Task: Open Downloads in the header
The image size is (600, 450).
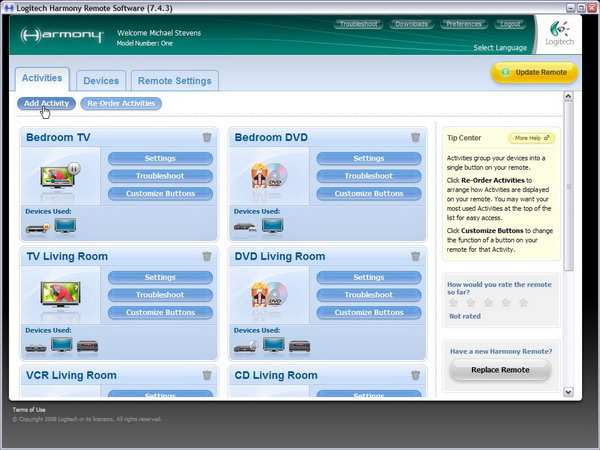Action: 411,24
